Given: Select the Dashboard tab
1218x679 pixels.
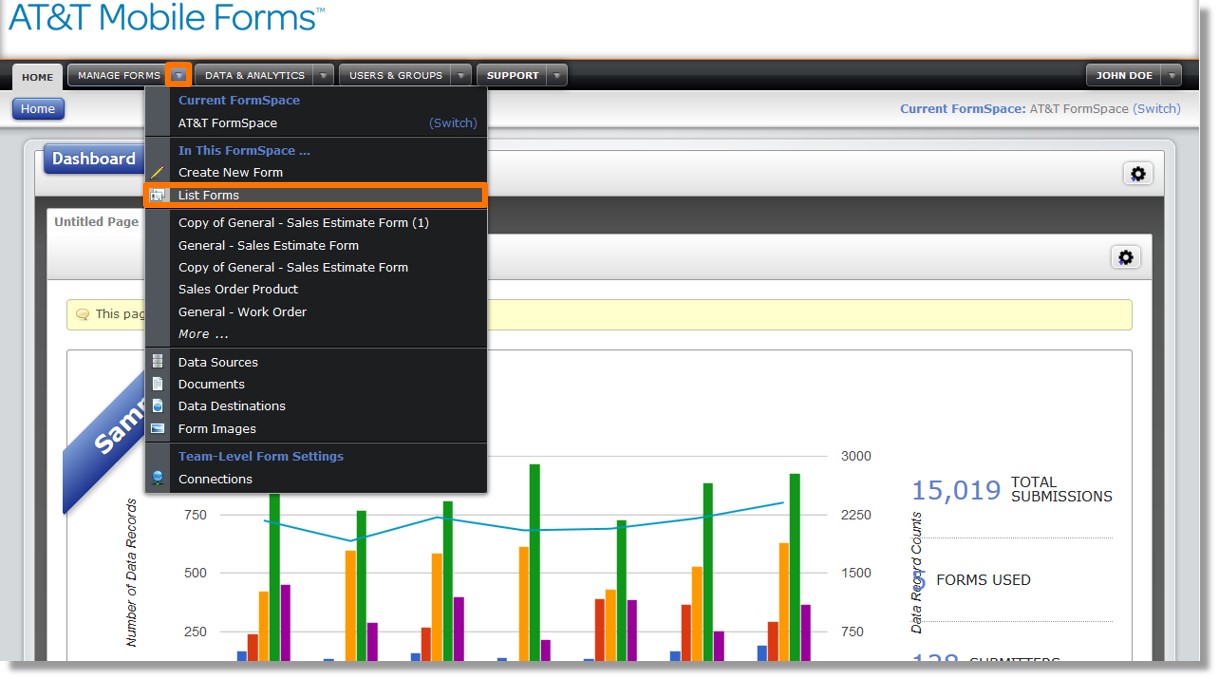Looking at the screenshot, I should [94, 159].
